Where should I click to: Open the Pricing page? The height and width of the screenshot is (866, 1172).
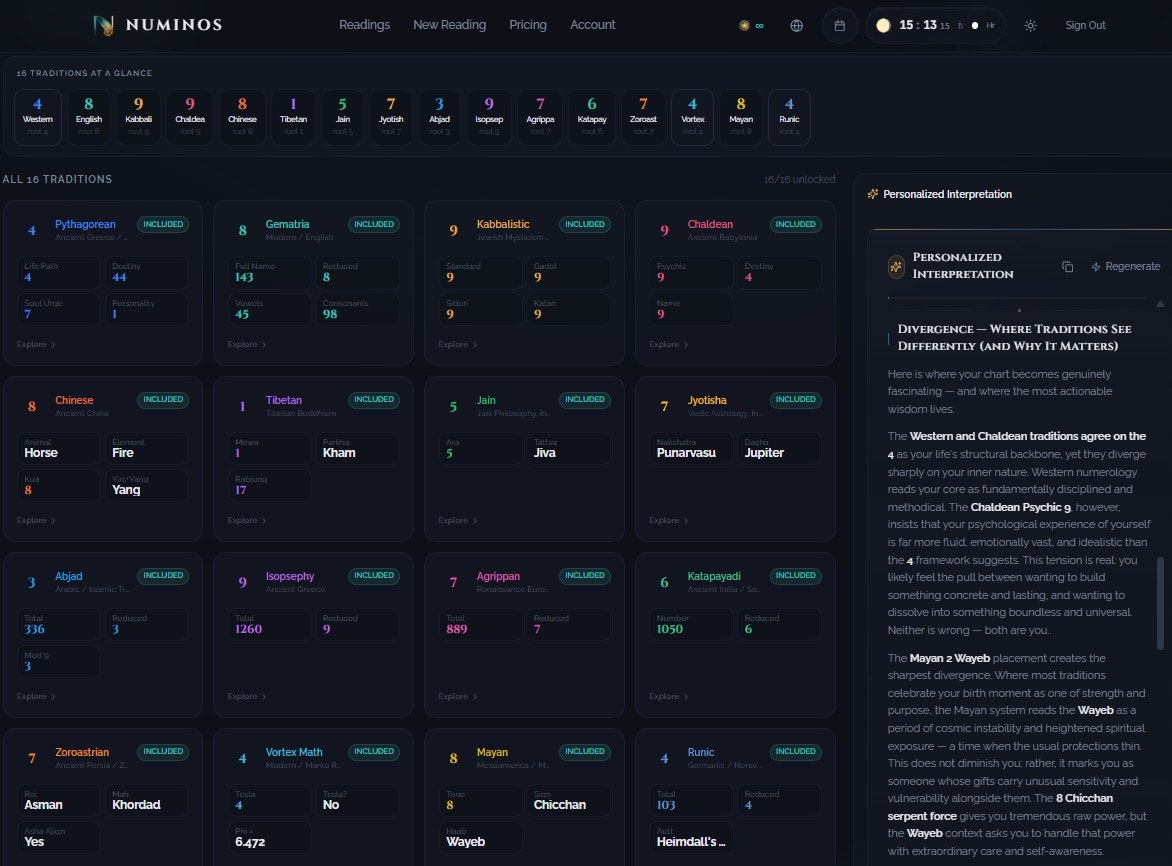coord(528,25)
